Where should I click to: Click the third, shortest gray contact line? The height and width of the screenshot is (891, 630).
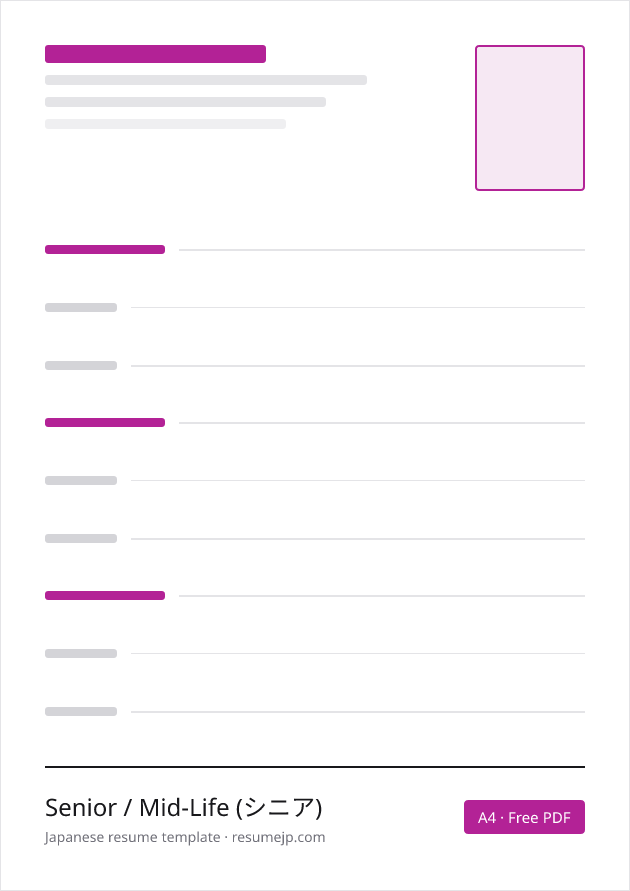click(165, 124)
